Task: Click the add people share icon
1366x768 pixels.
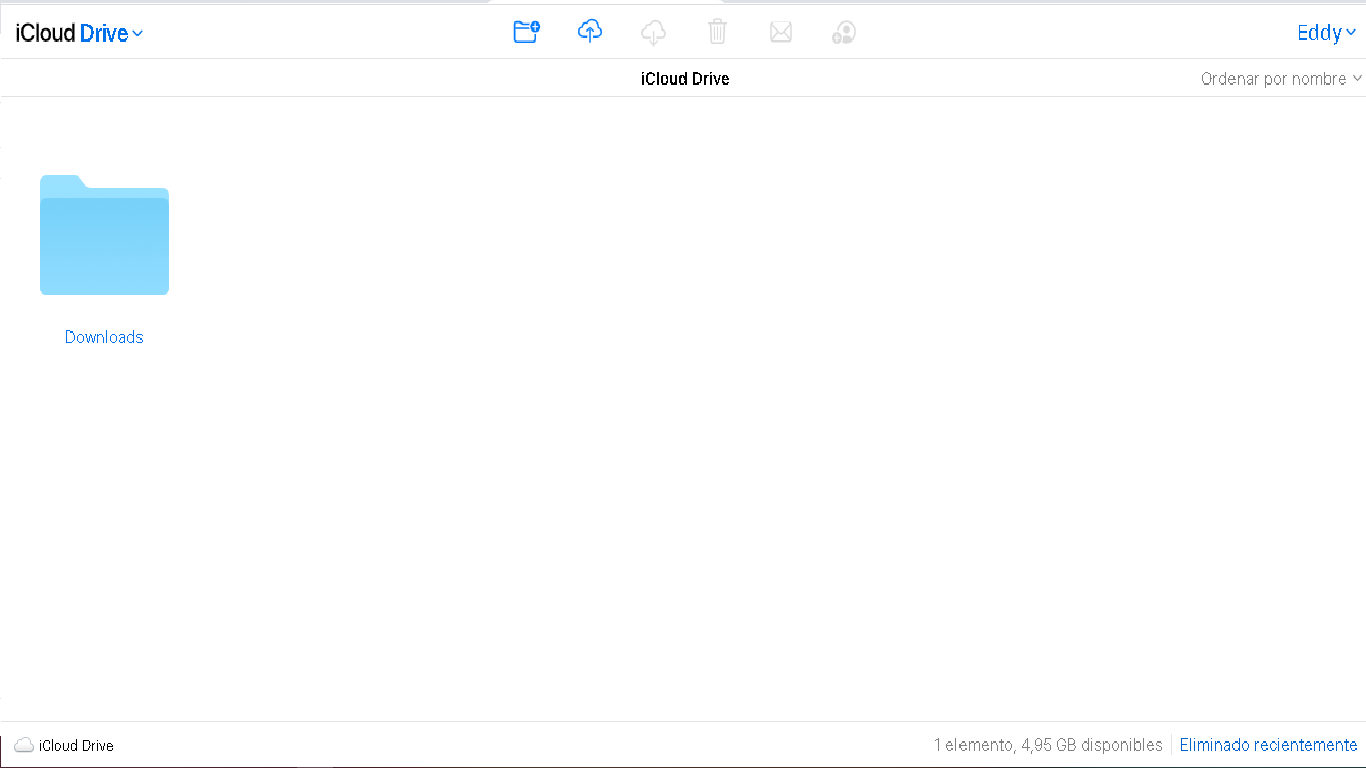Action: (x=844, y=33)
